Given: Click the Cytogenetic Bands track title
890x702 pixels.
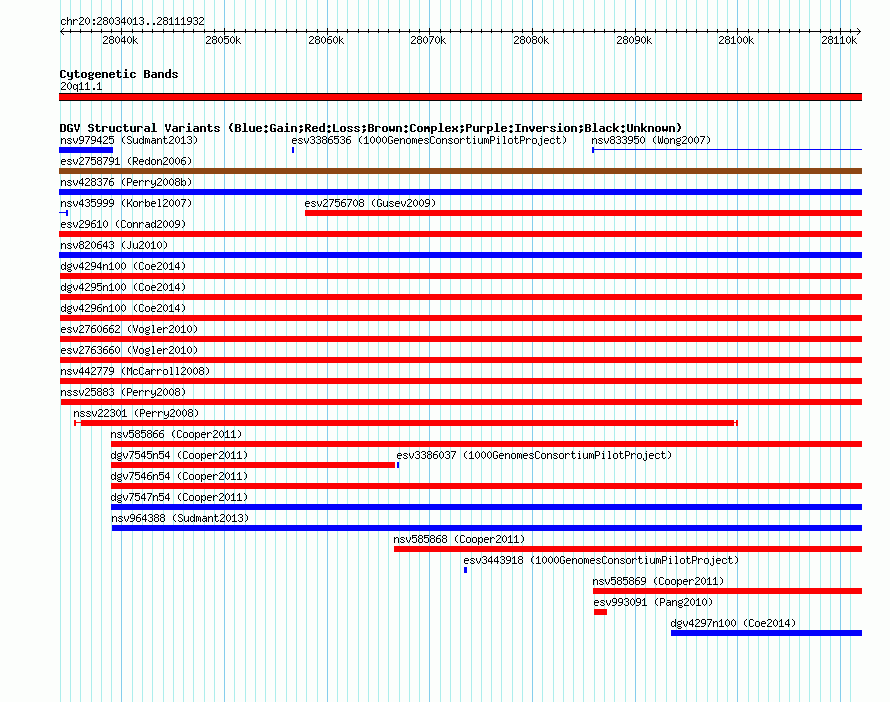Looking at the screenshot, I should 119,74.
